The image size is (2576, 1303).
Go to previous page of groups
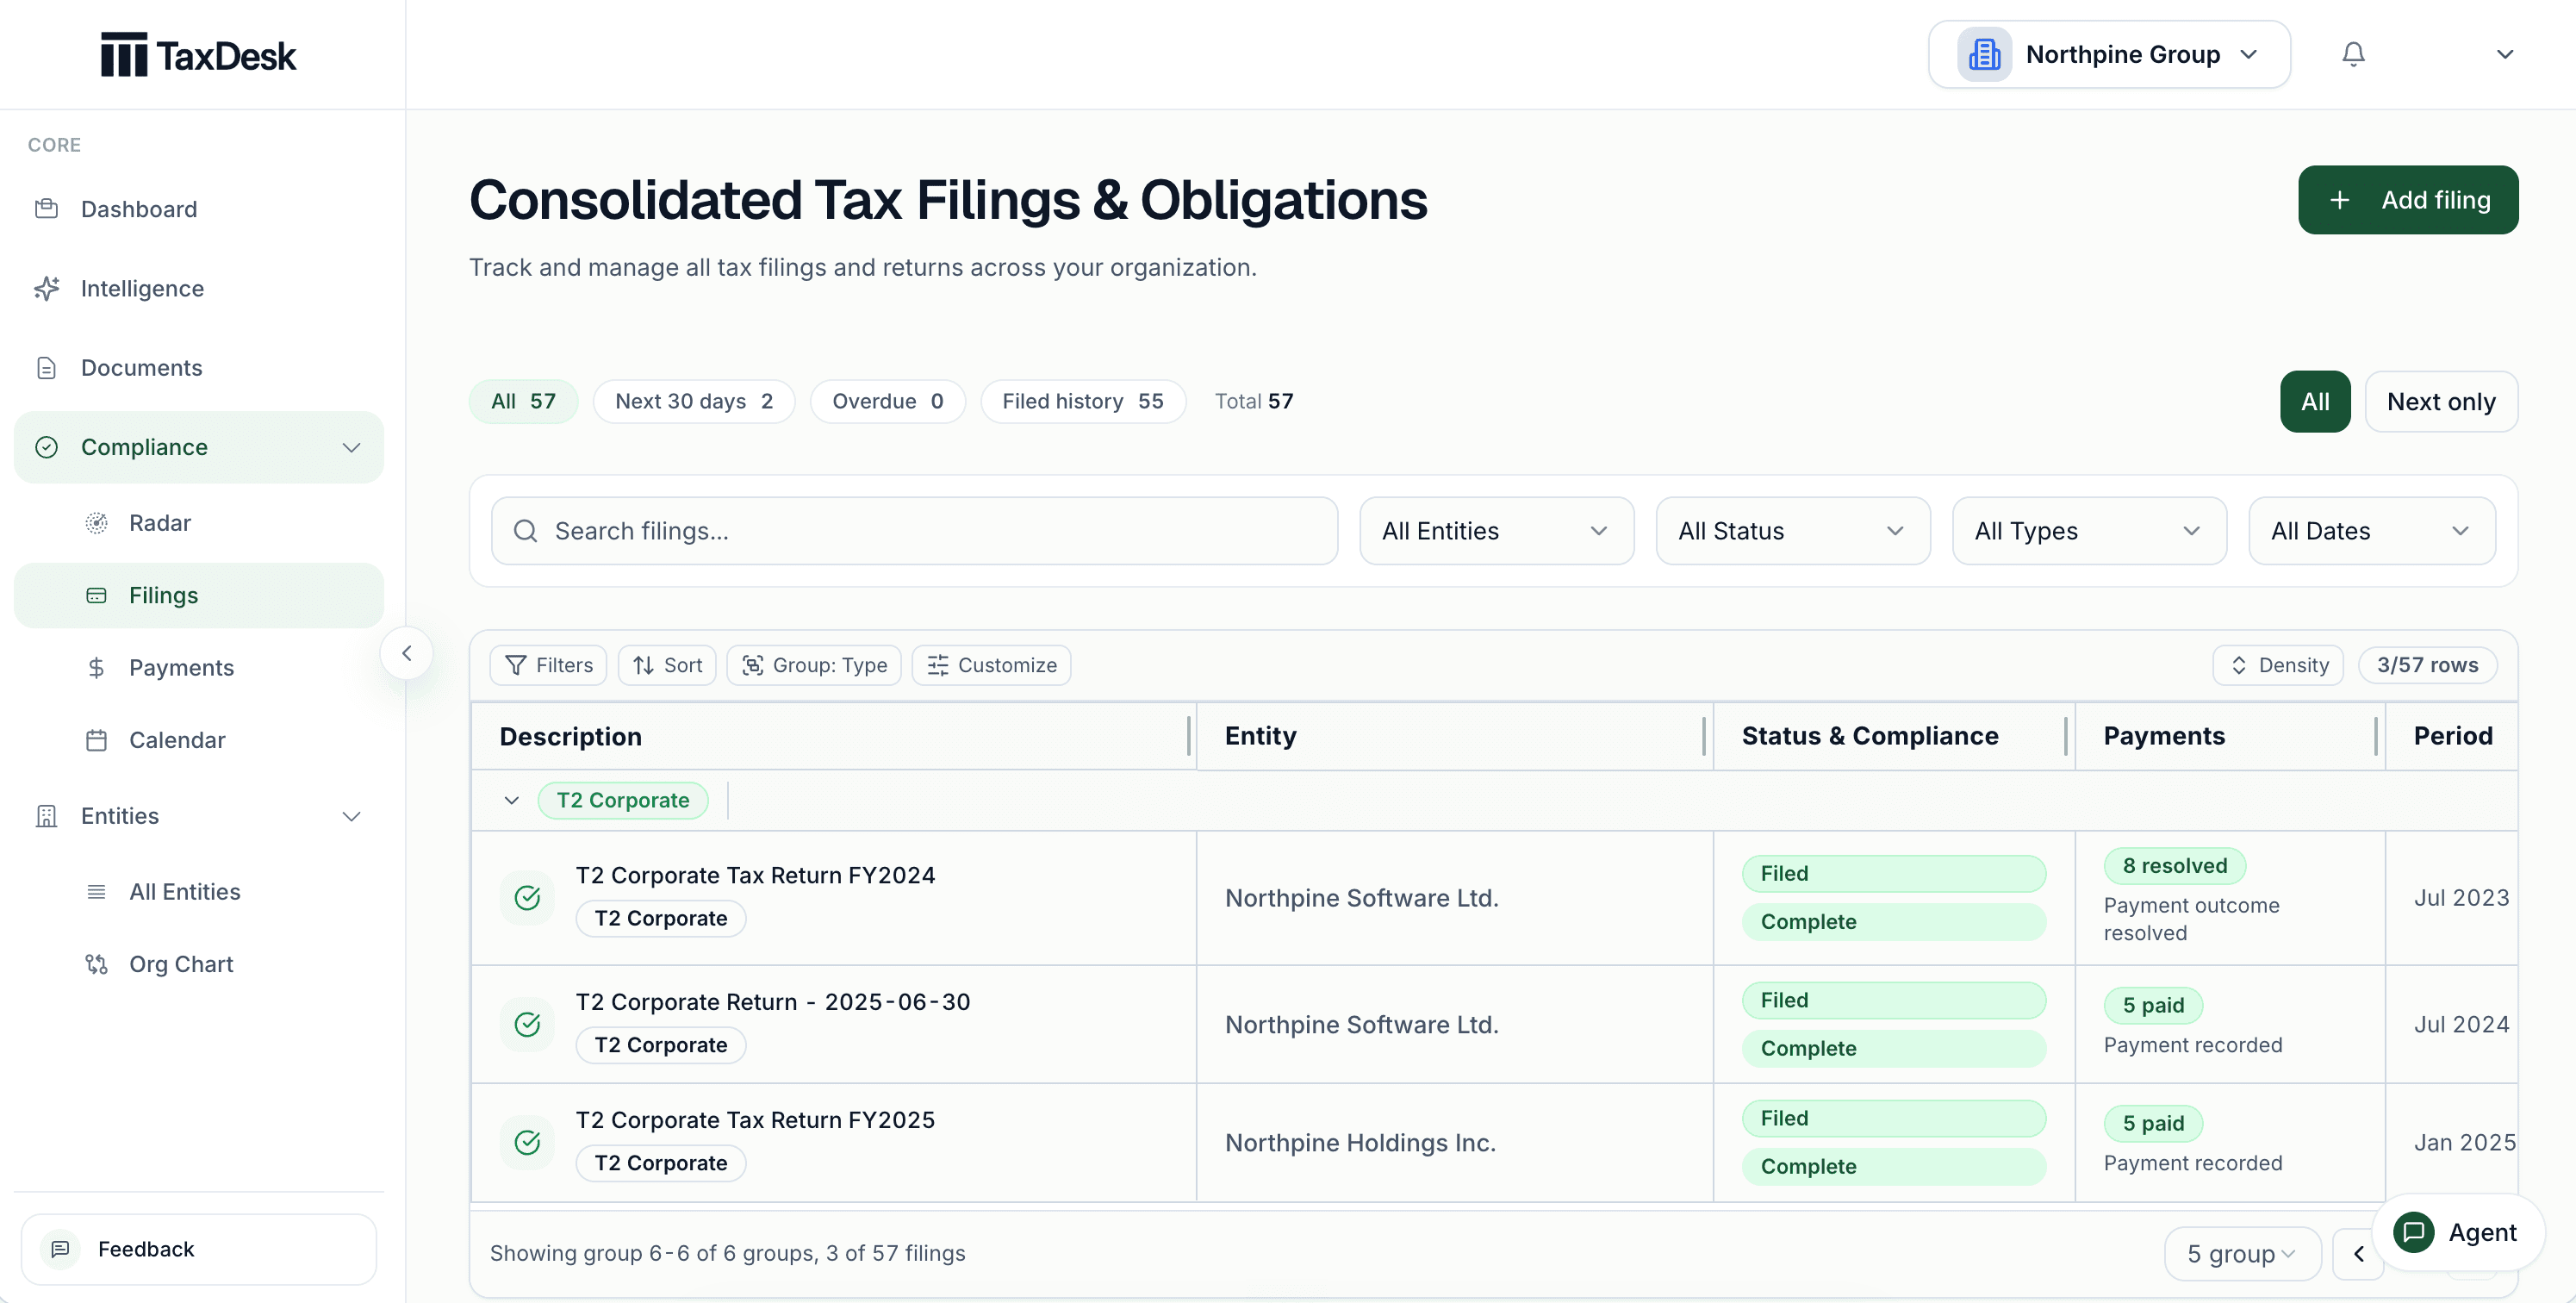[x=2358, y=1254]
